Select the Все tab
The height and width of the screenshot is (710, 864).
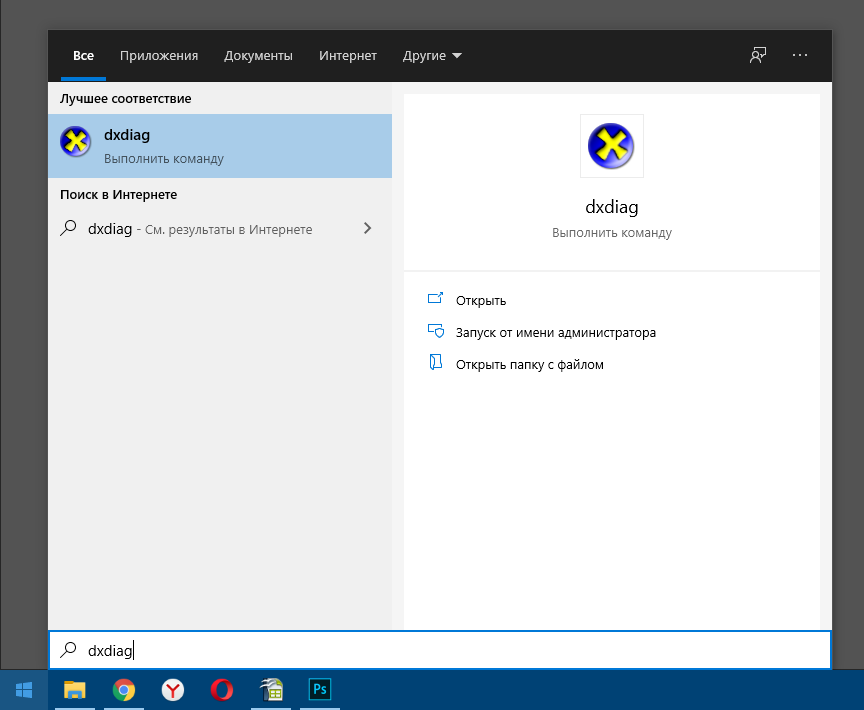click(x=83, y=56)
